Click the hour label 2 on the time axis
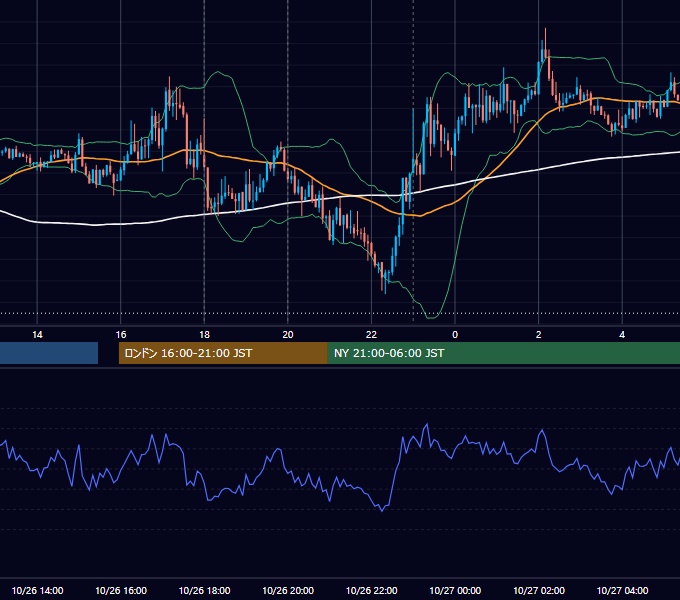The width and height of the screenshot is (680, 600). click(x=539, y=335)
